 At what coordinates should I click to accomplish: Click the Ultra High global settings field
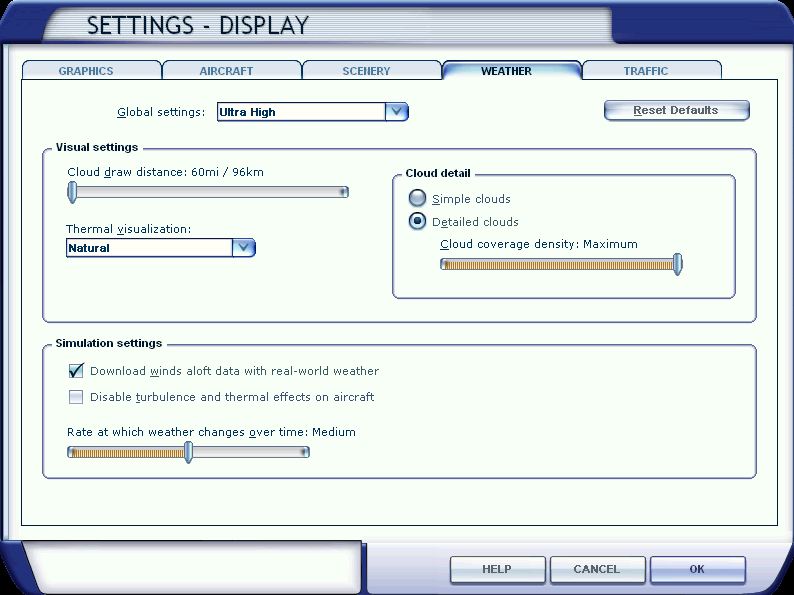[300, 112]
